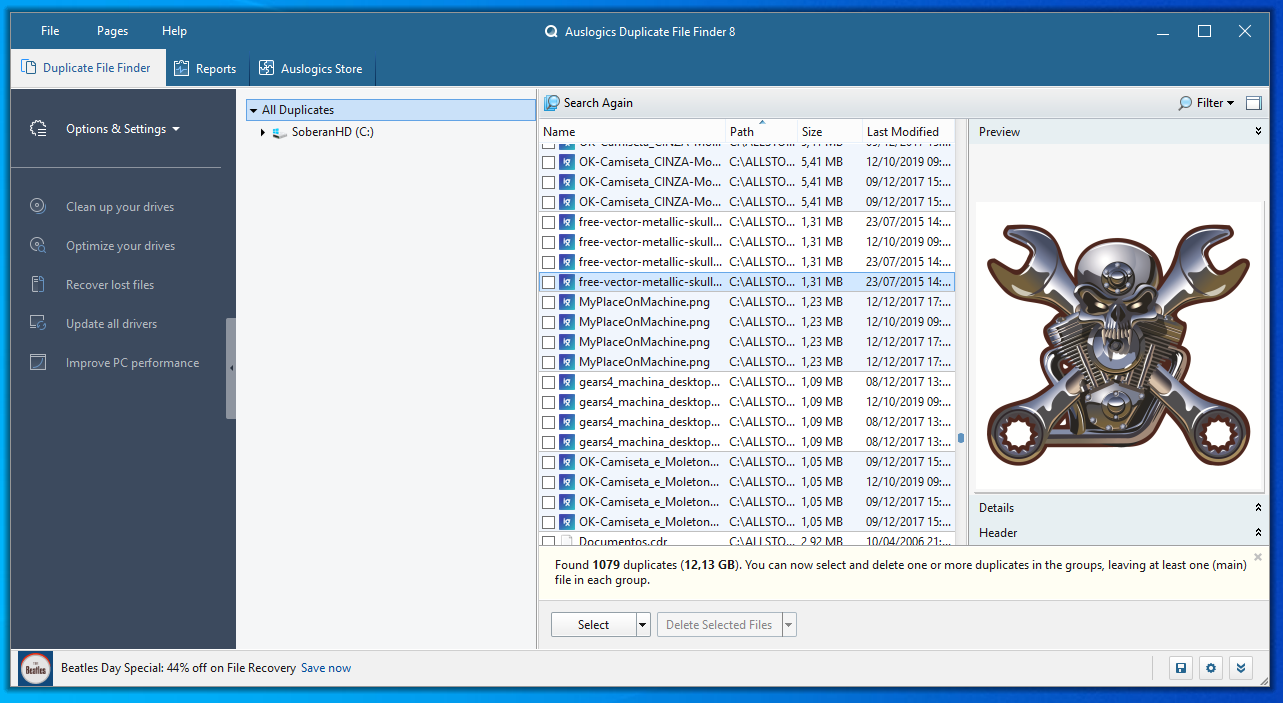Open the Help menu
This screenshot has height=703, width=1283.
[x=174, y=31]
